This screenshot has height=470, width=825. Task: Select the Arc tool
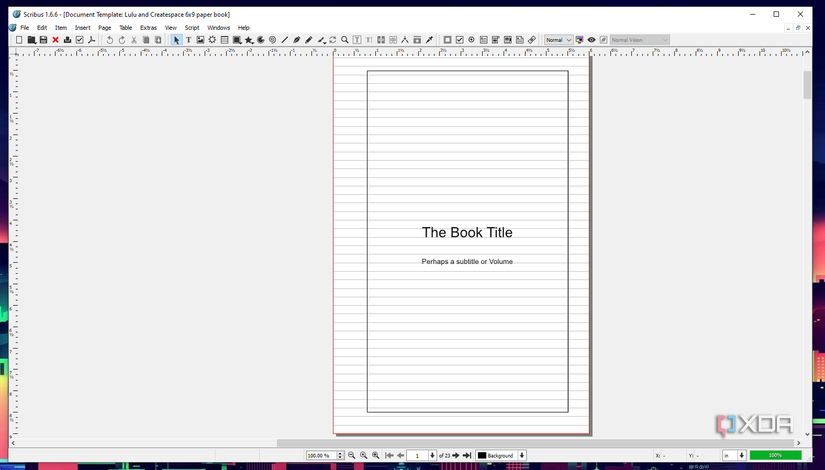click(260, 40)
